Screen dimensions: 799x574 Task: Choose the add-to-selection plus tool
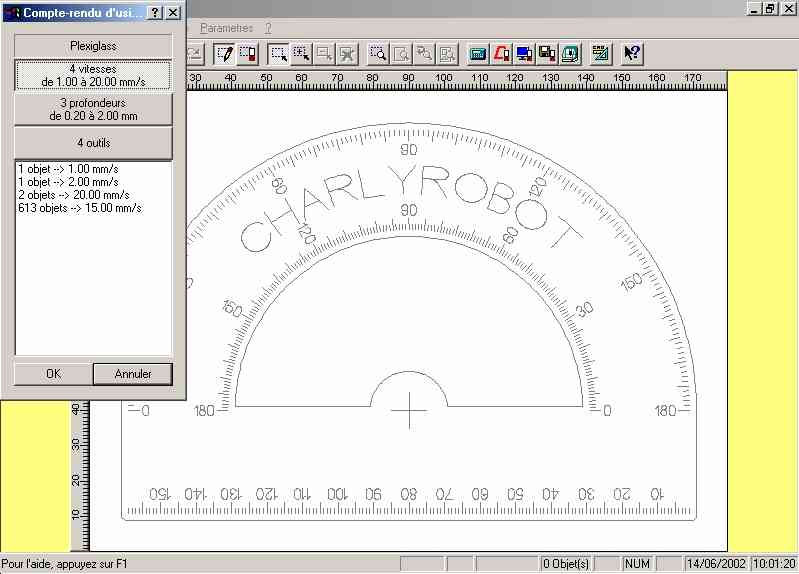(301, 54)
